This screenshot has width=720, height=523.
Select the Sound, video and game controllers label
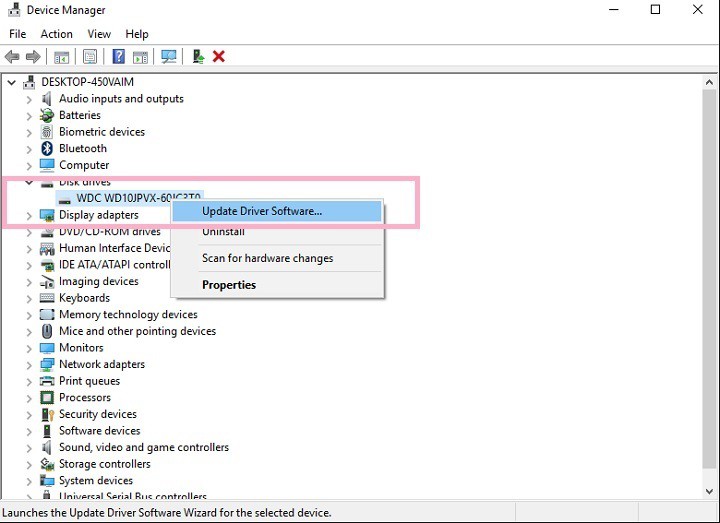(144, 447)
